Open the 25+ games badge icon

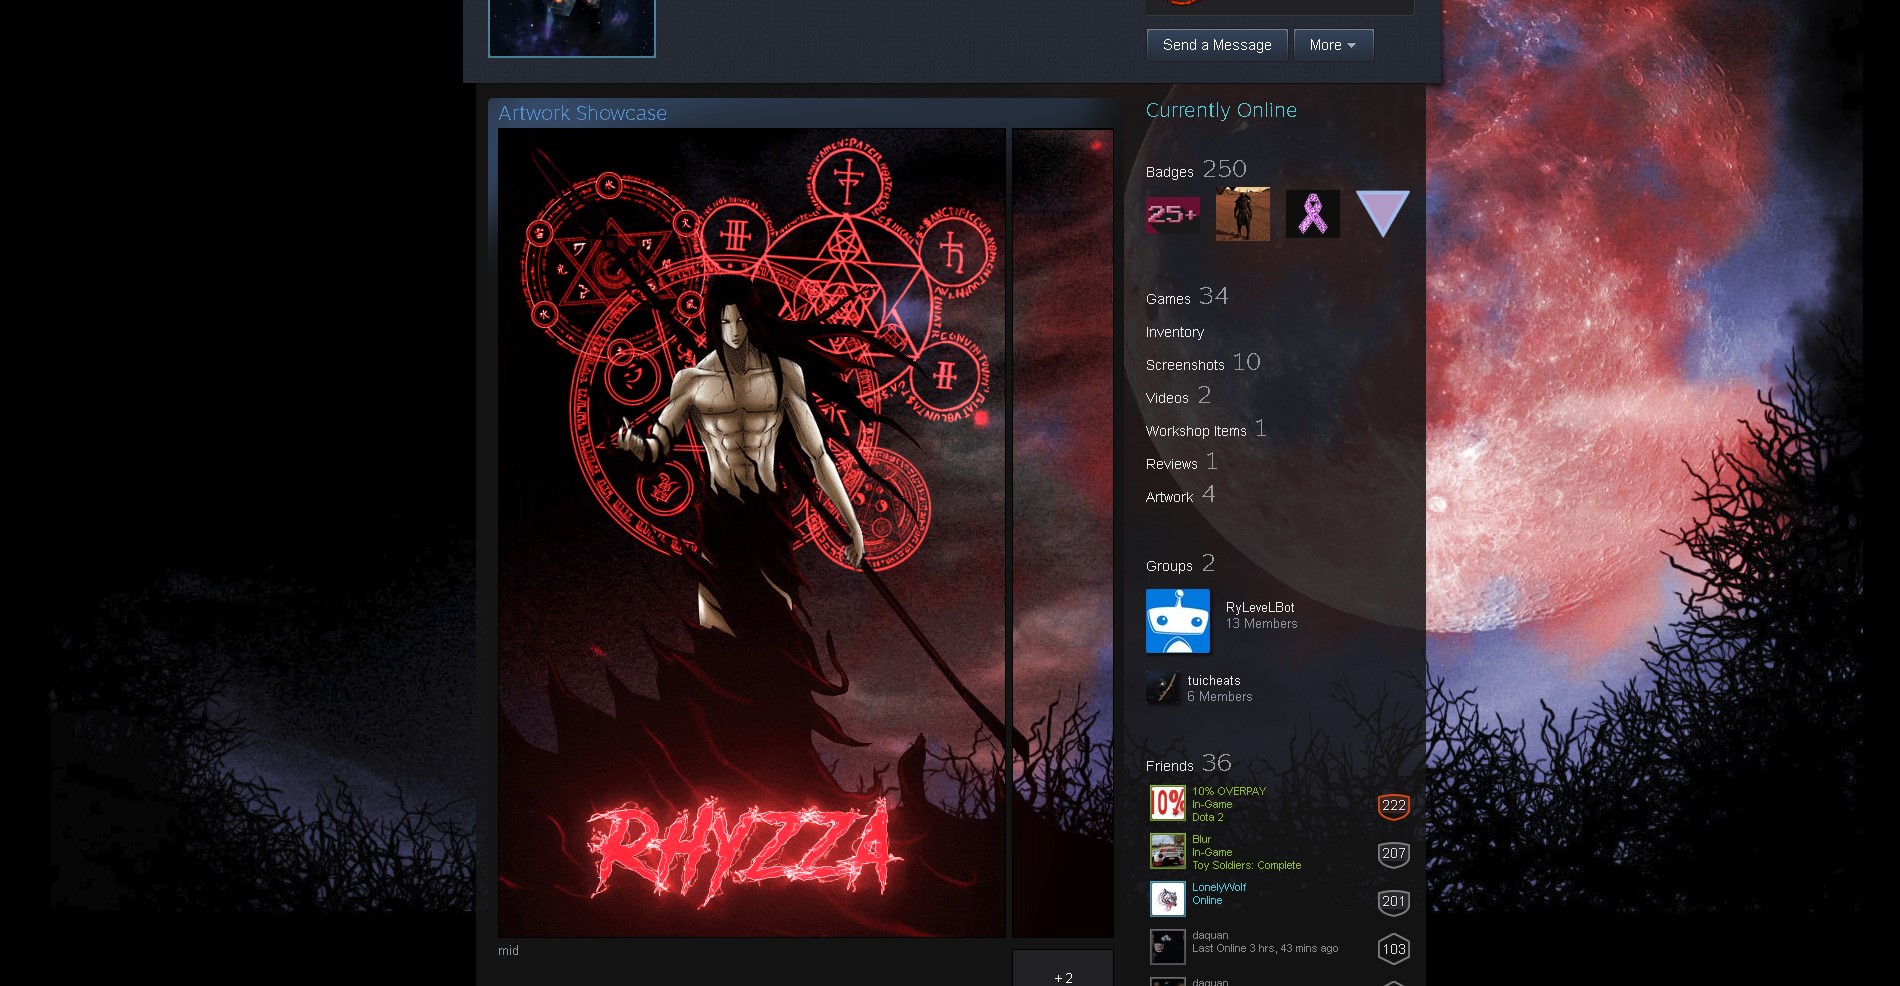[1172, 214]
